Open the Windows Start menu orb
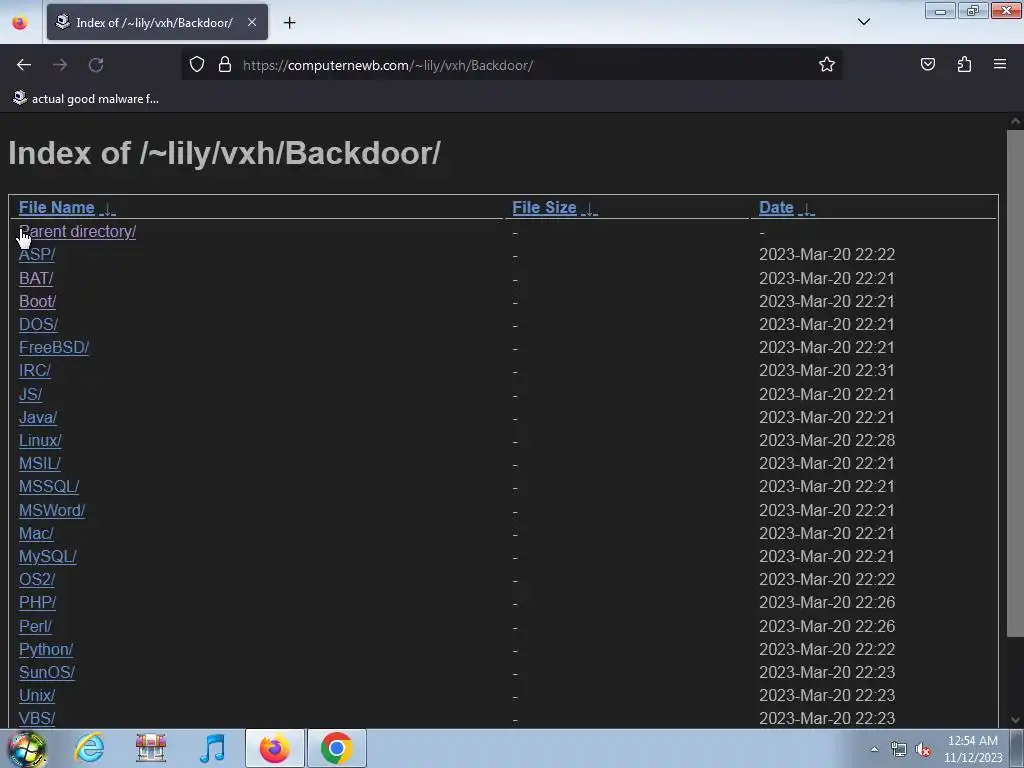The image size is (1024, 768). 27,749
